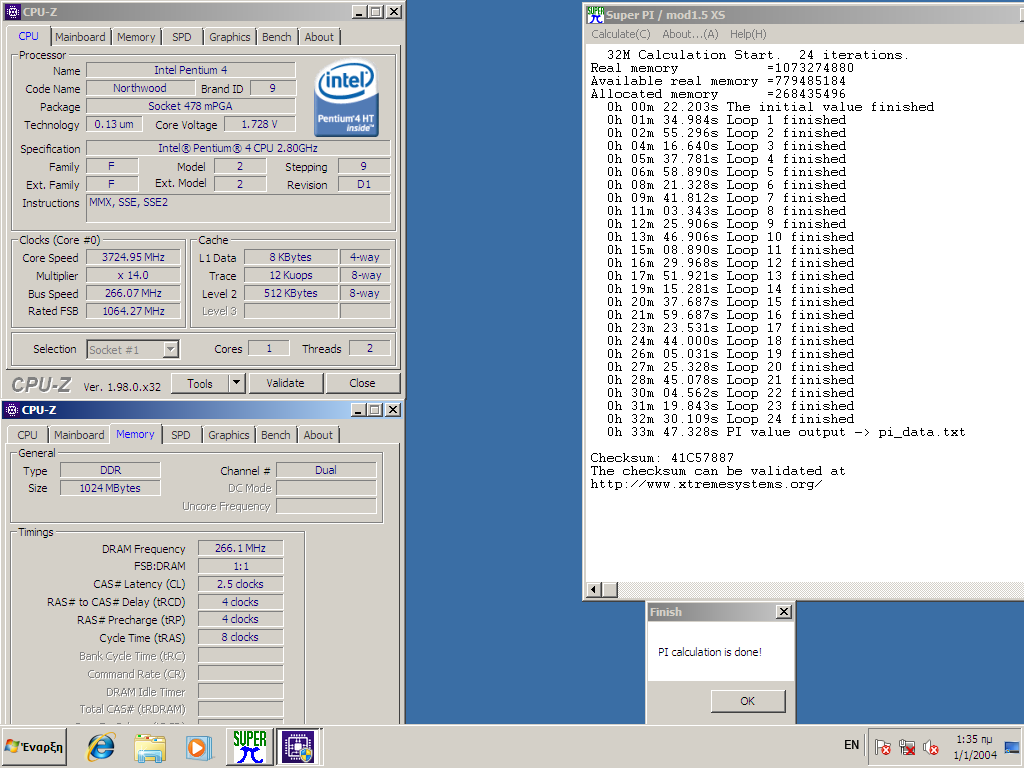
Task: Click the top CPU-Z window title icon
Action: (x=12, y=12)
